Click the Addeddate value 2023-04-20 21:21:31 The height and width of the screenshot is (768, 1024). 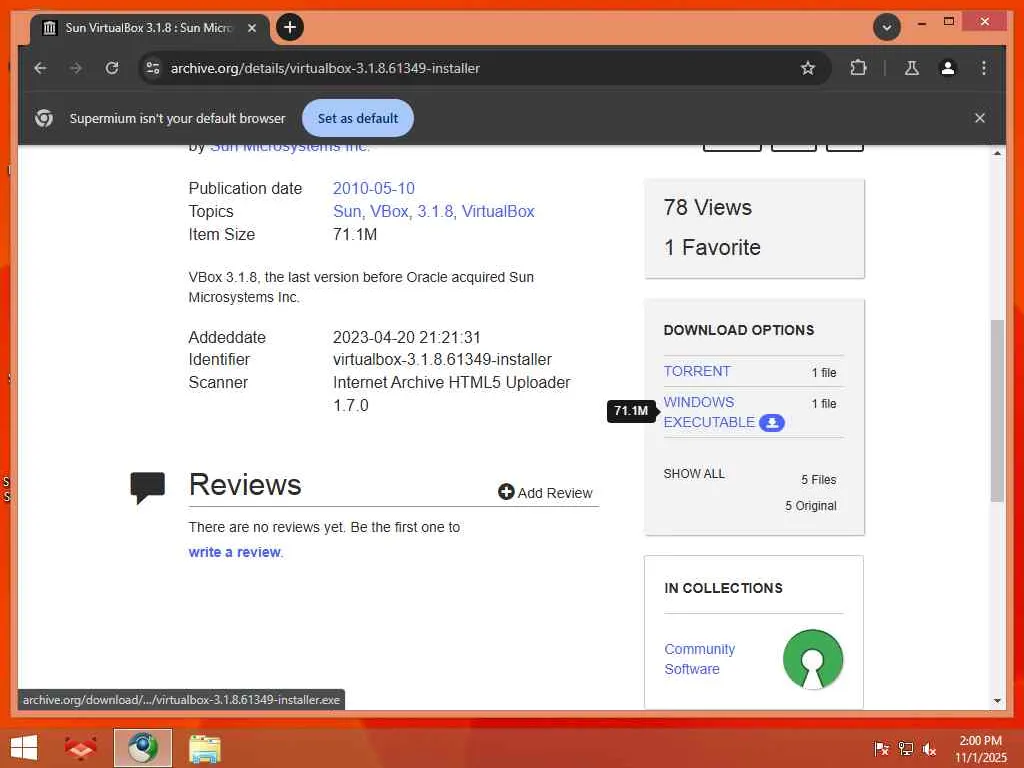click(x=407, y=338)
